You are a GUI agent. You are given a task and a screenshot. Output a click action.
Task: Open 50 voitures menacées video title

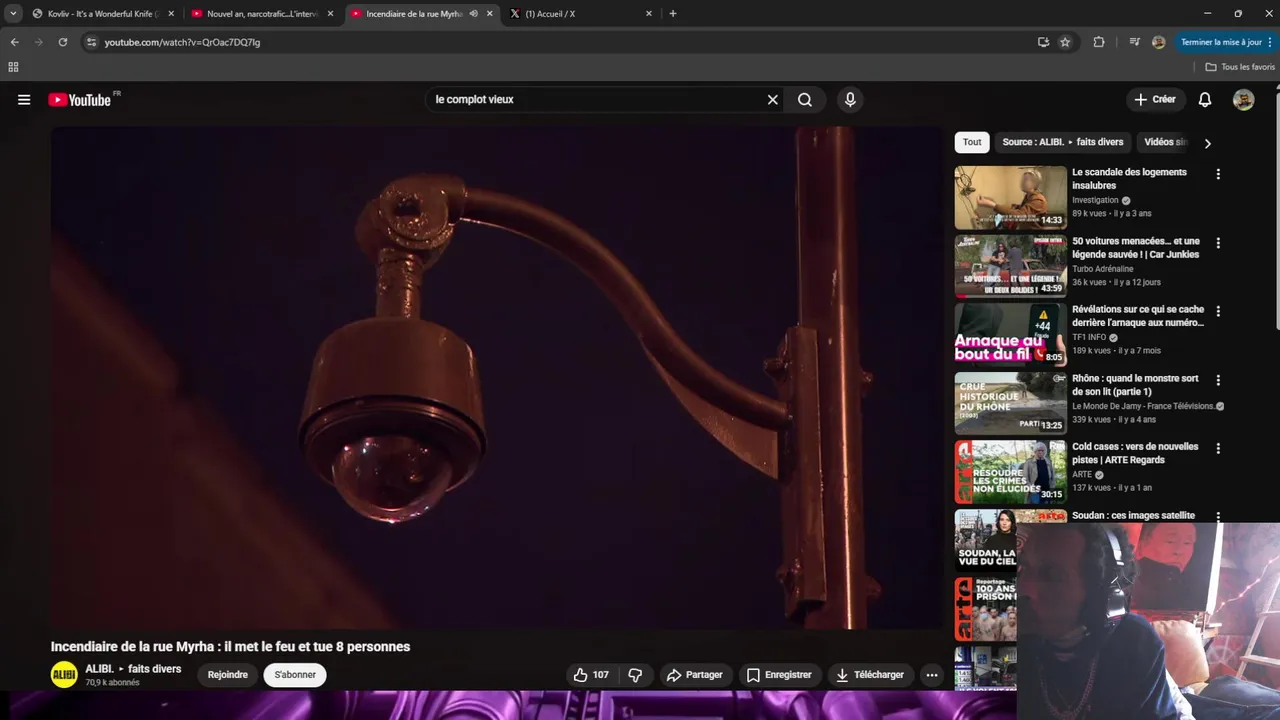point(1136,248)
